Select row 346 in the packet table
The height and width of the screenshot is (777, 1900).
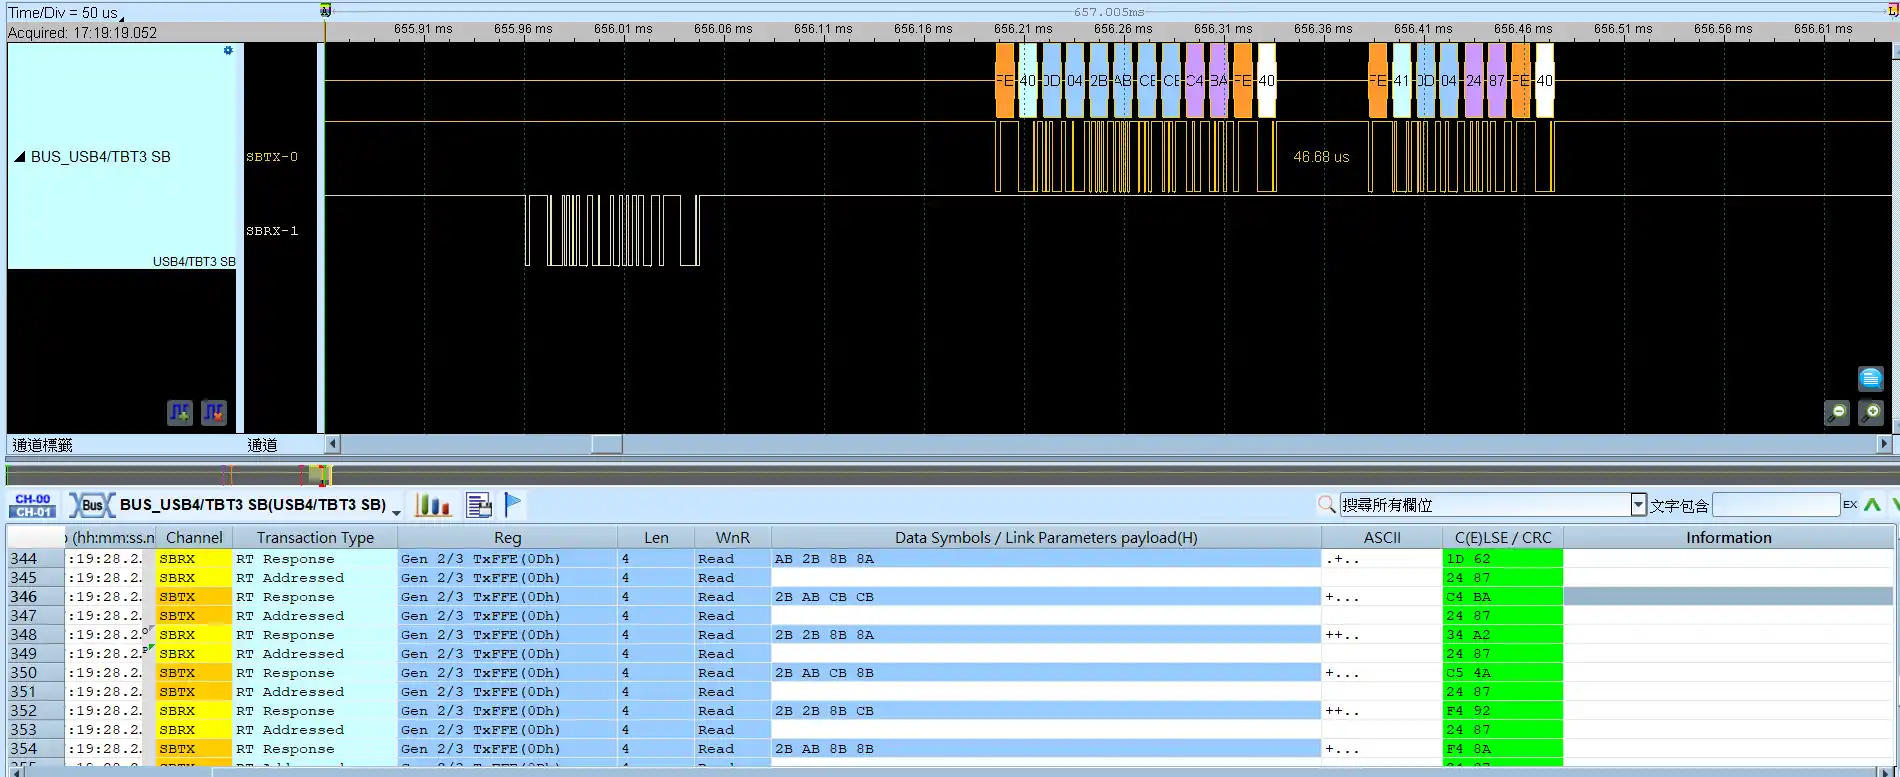(x=23, y=597)
